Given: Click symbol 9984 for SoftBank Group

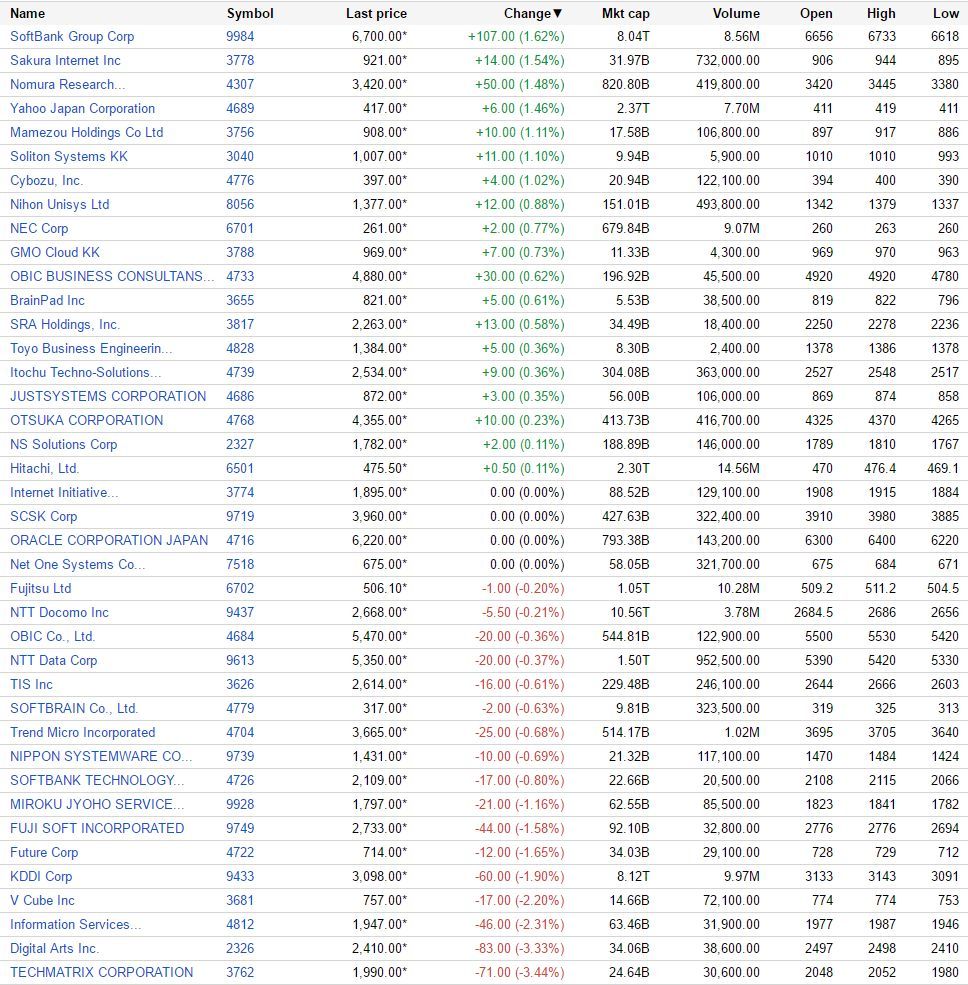Looking at the screenshot, I should tap(241, 36).
